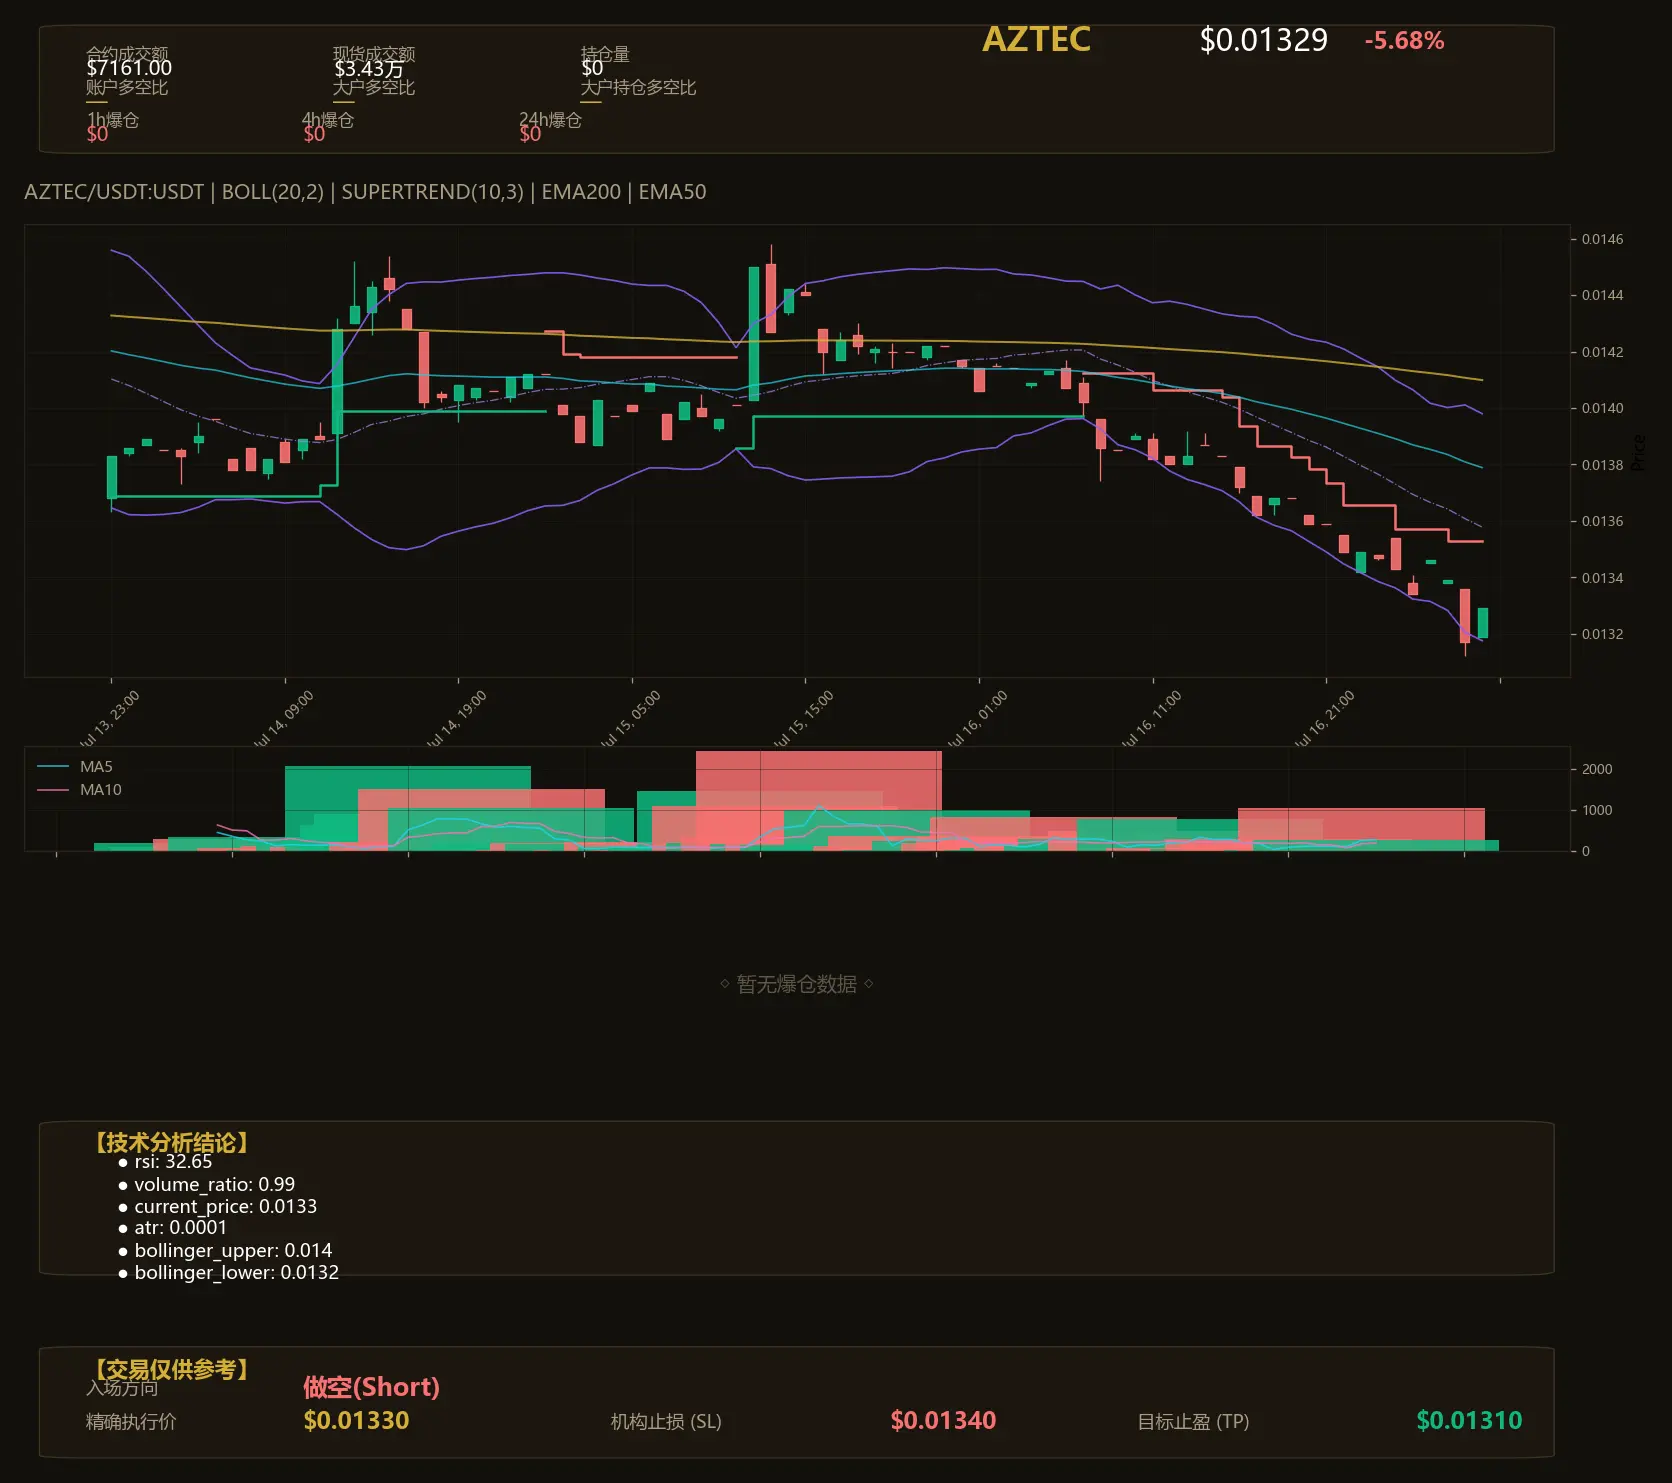Click the 24h爆仓 liquidation label
Image resolution: width=1672 pixels, height=1483 pixels.
pyautogui.click(x=550, y=120)
